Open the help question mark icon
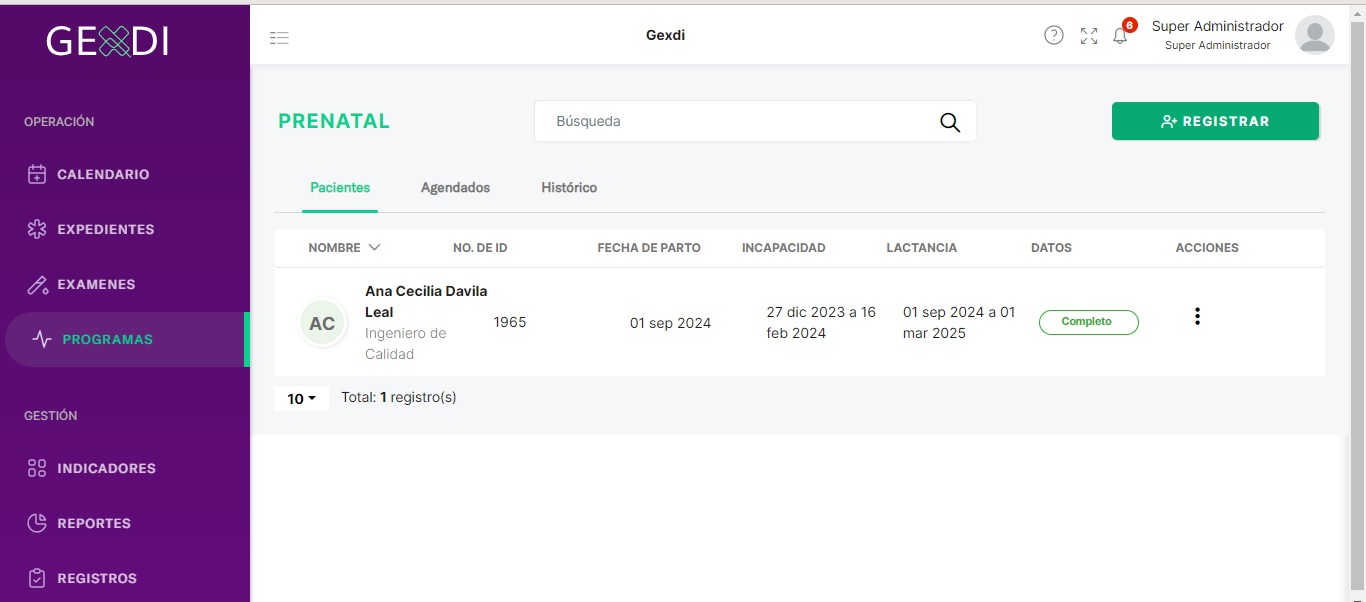The width and height of the screenshot is (1366, 602). pos(1054,36)
